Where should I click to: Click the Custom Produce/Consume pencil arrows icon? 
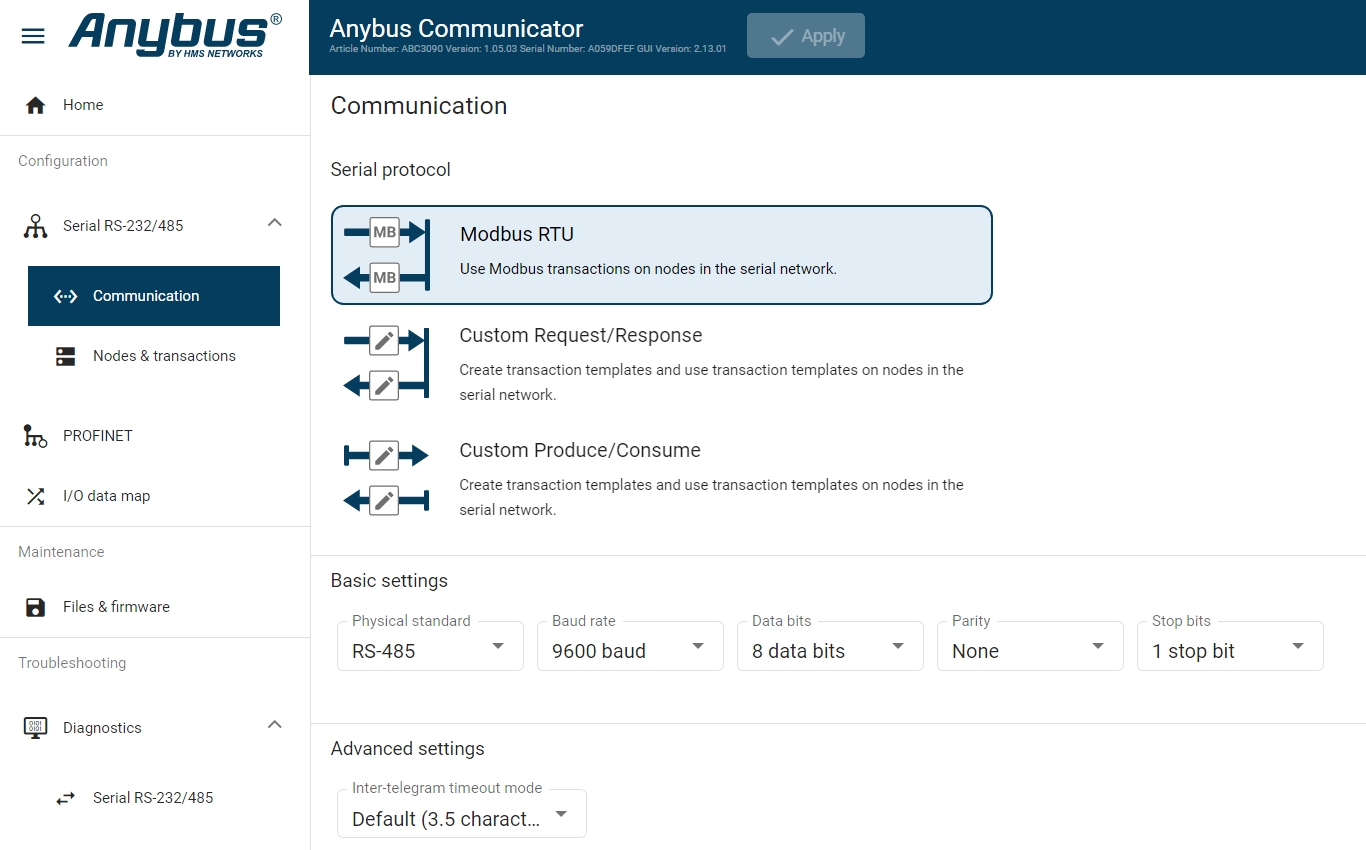(386, 478)
